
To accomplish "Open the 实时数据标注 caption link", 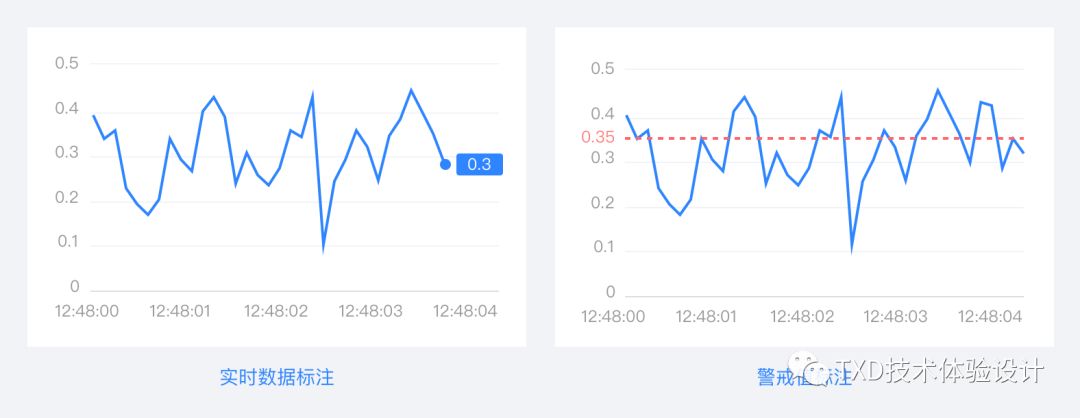I will (277, 377).
